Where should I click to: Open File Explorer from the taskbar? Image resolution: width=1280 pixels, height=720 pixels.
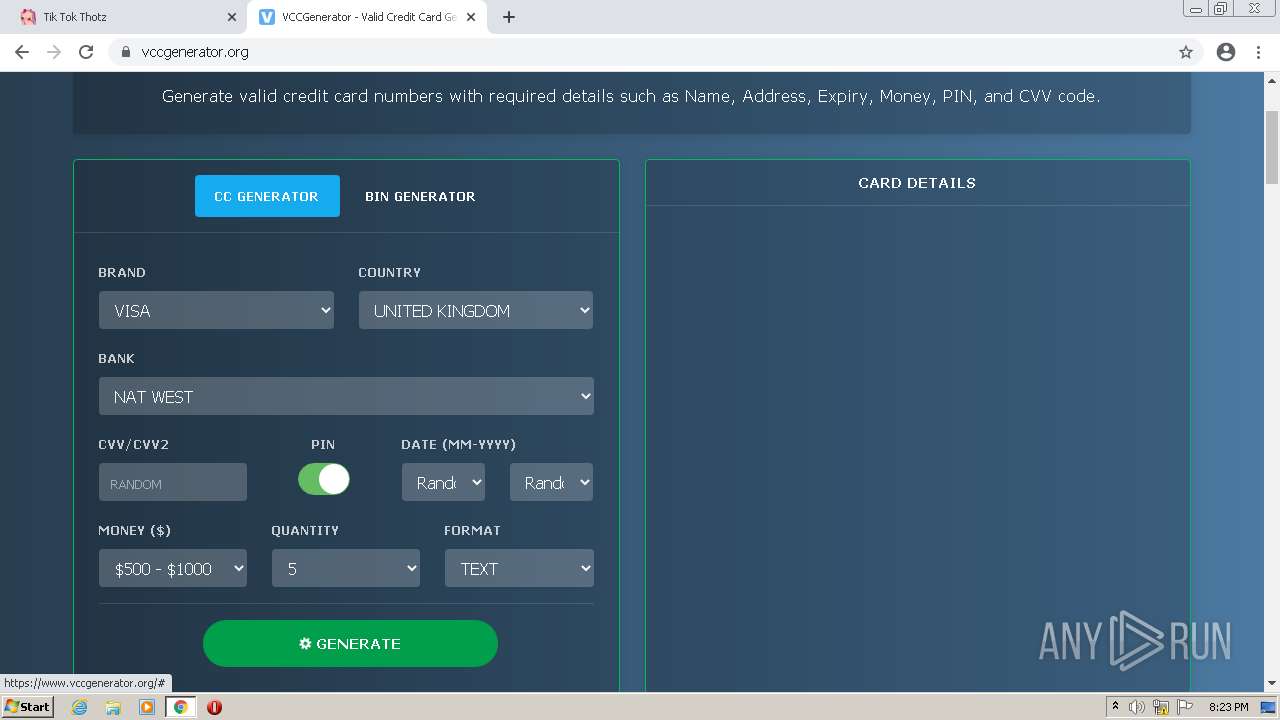113,707
